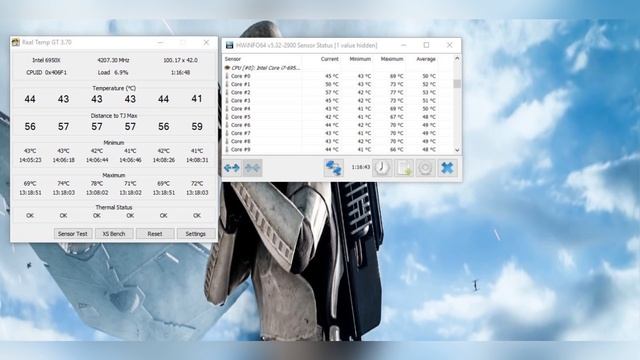Click thermometer icon of Core #9
The height and width of the screenshot is (360, 640).
tap(227, 149)
